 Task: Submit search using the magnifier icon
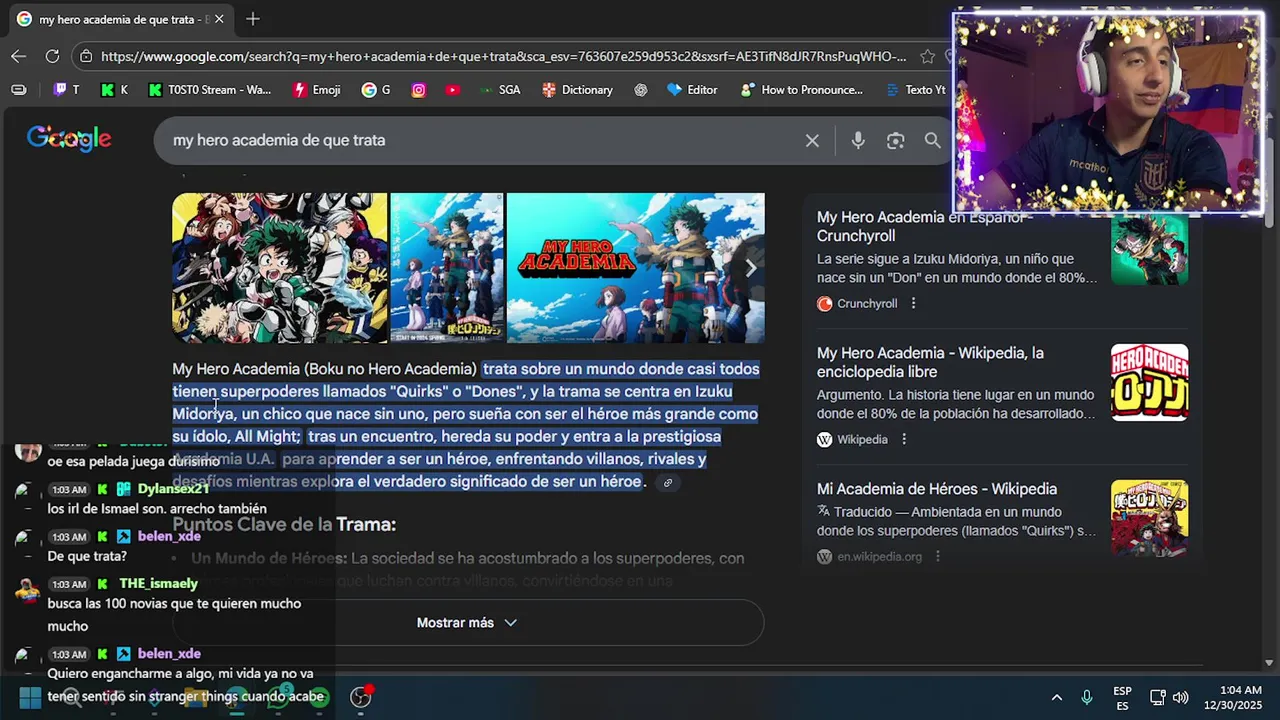point(932,141)
